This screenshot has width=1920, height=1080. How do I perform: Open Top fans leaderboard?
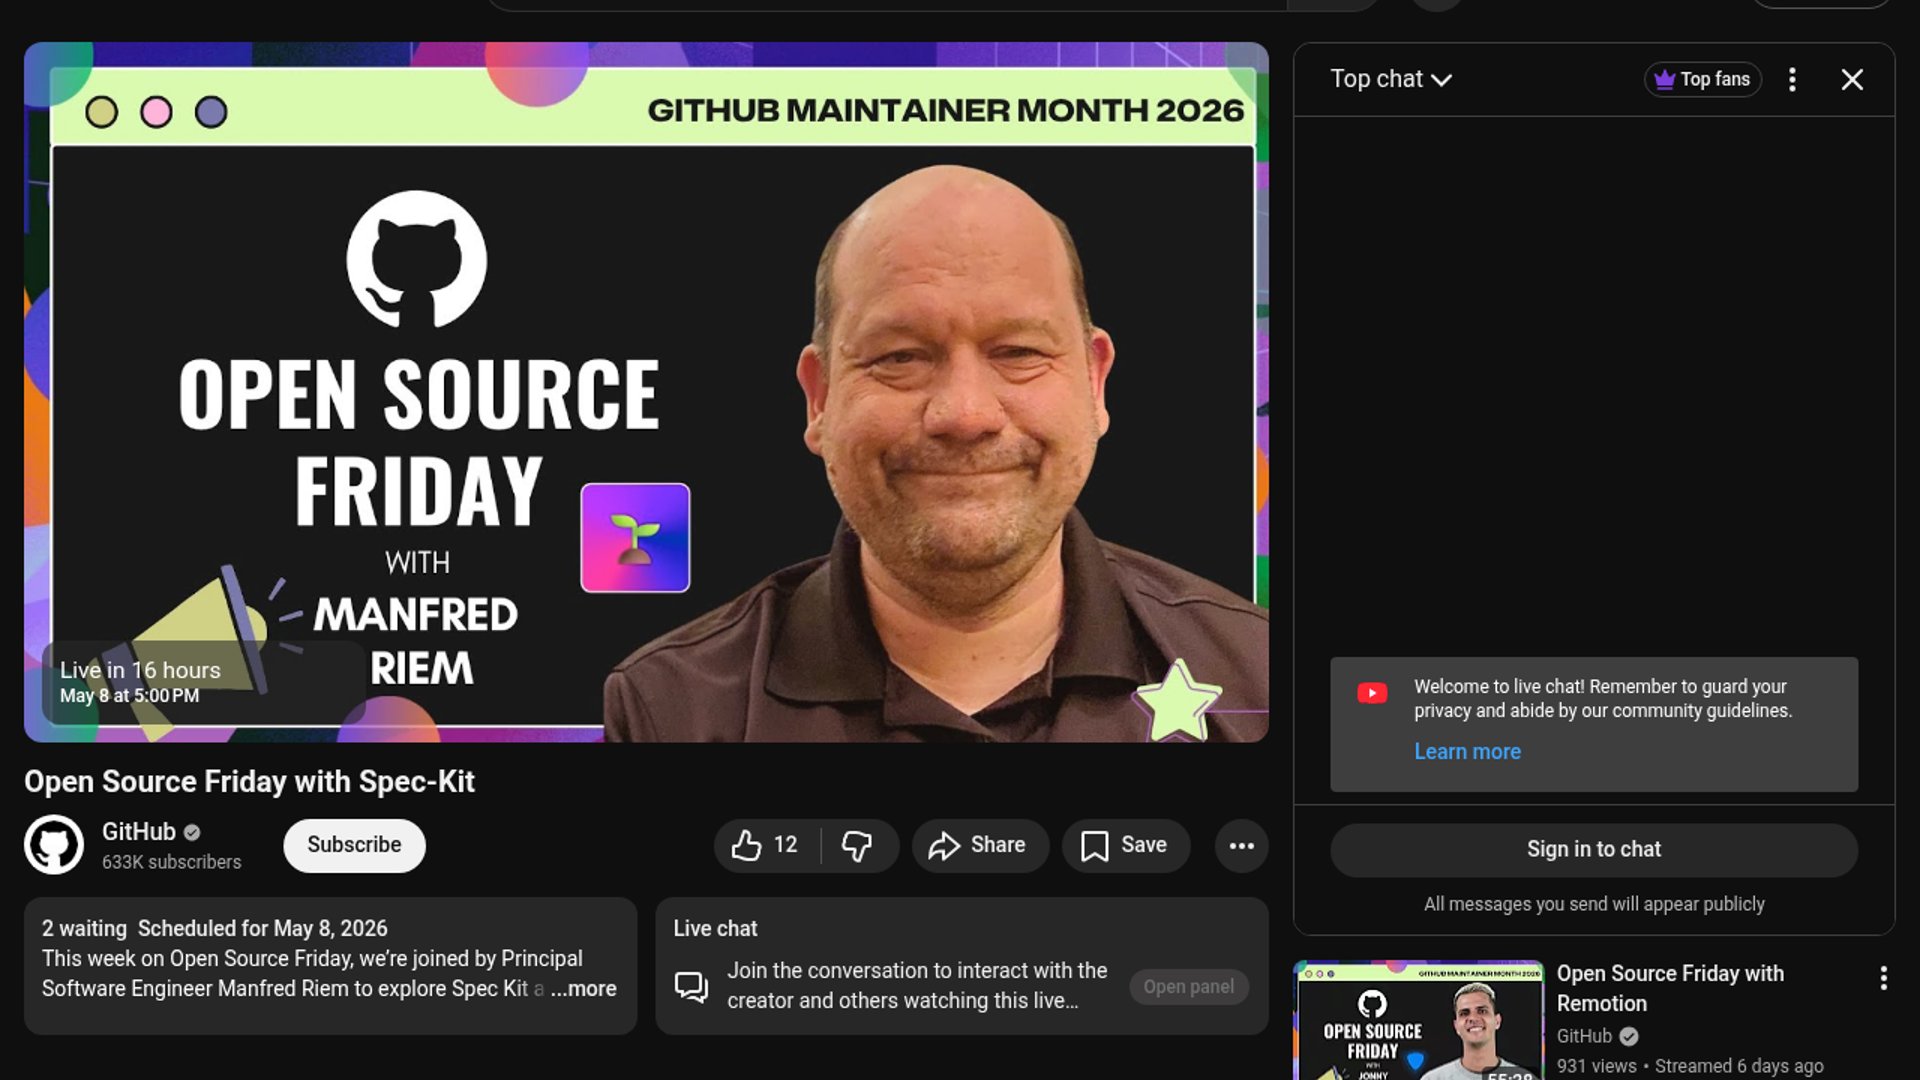point(1702,79)
